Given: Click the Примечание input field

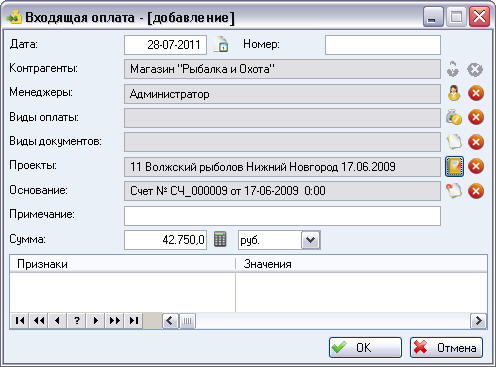Looking at the screenshot, I should click(282, 216).
